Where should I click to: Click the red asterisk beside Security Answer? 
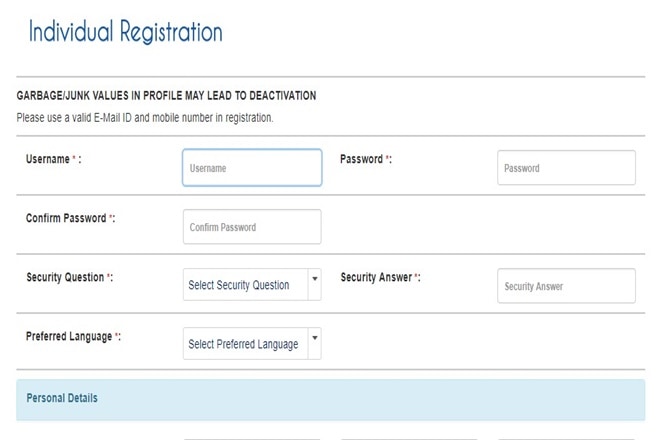(x=416, y=278)
